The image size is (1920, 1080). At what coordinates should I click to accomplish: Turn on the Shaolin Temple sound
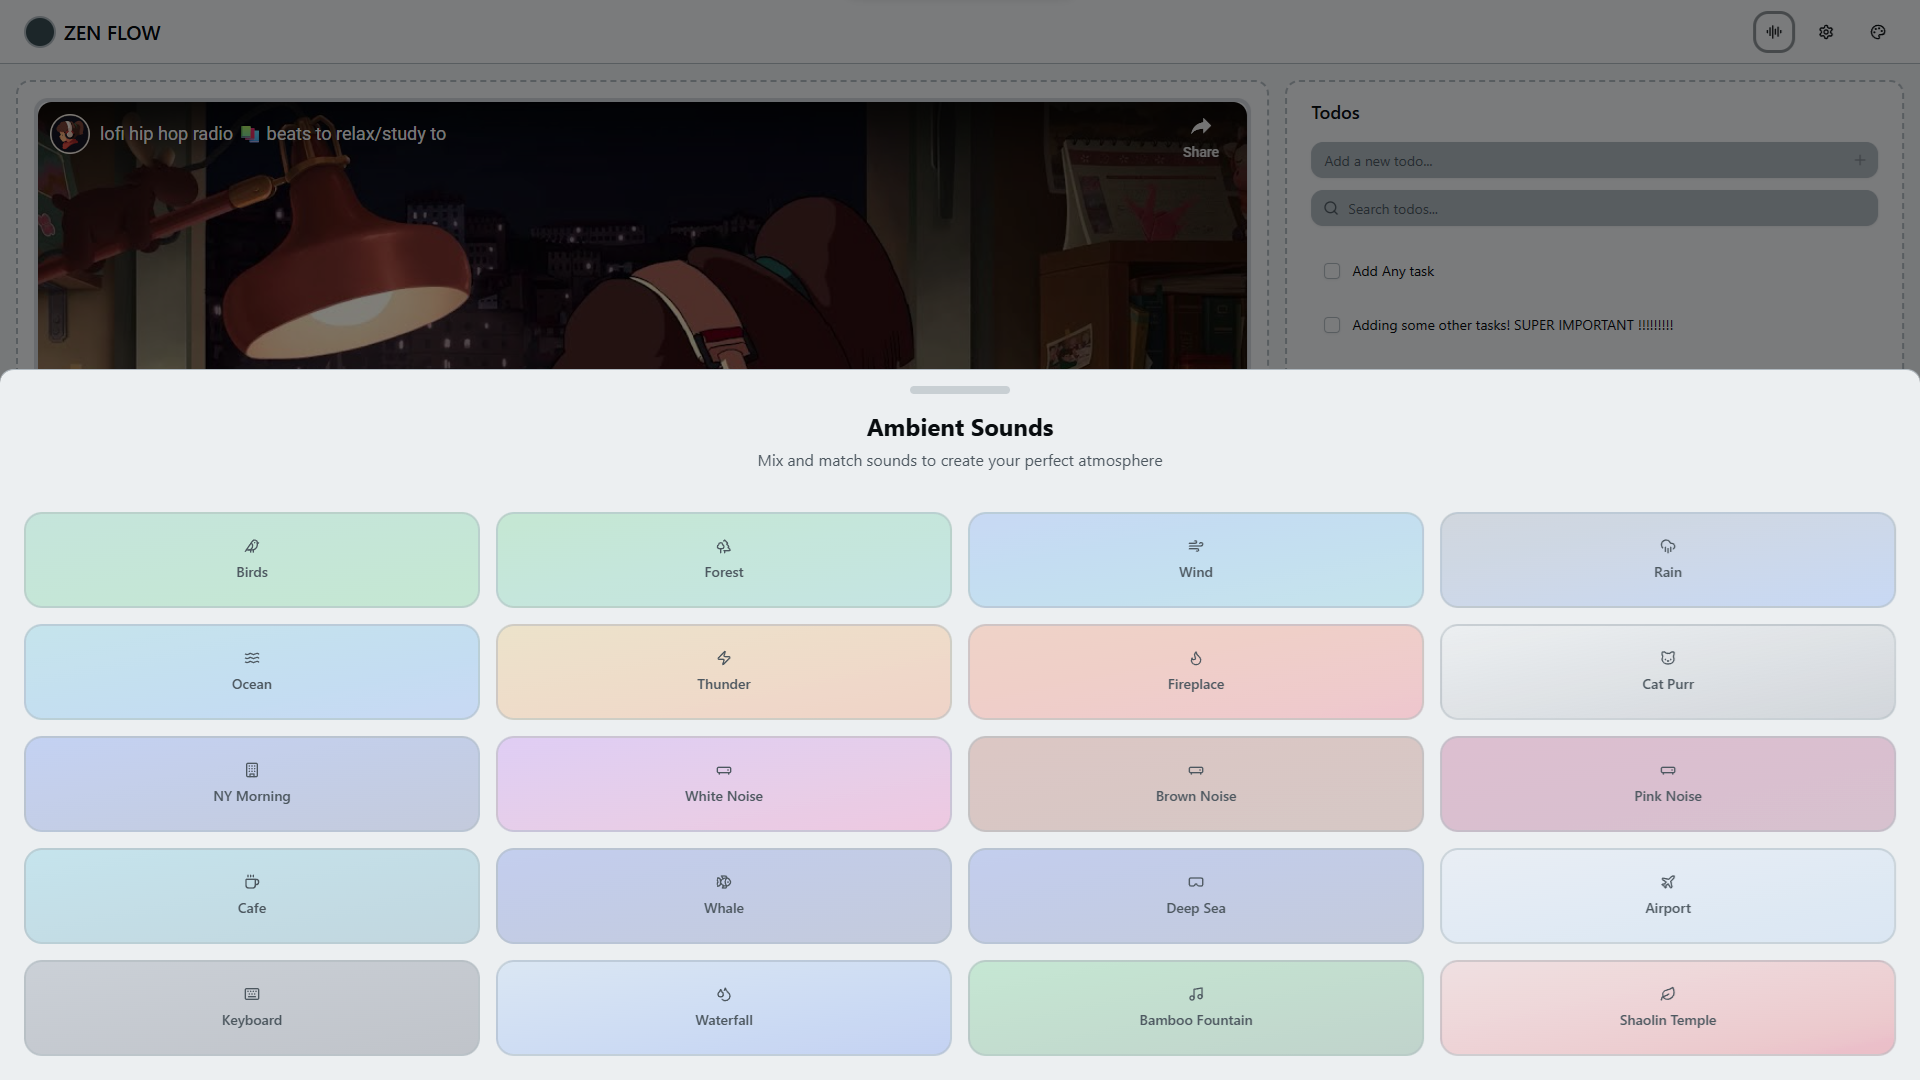click(x=1668, y=1008)
